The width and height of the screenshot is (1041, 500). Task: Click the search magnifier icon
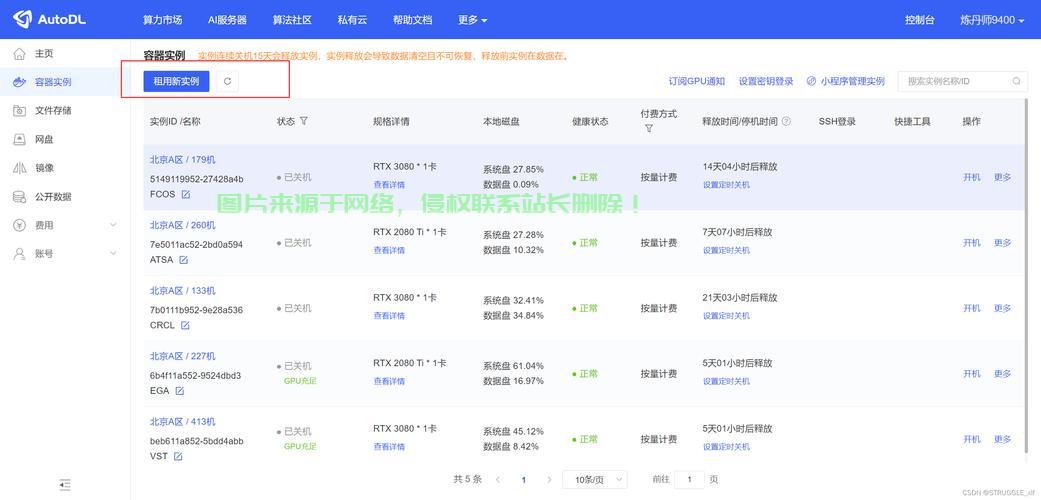(1016, 81)
